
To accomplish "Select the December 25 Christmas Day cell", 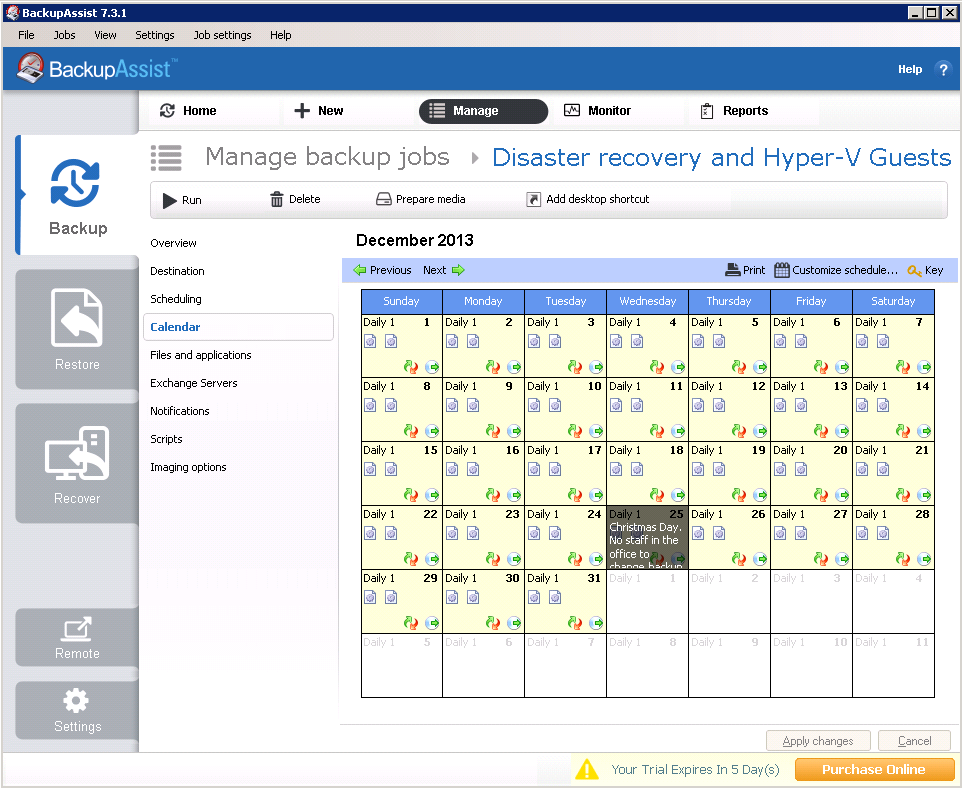I will coord(647,538).
